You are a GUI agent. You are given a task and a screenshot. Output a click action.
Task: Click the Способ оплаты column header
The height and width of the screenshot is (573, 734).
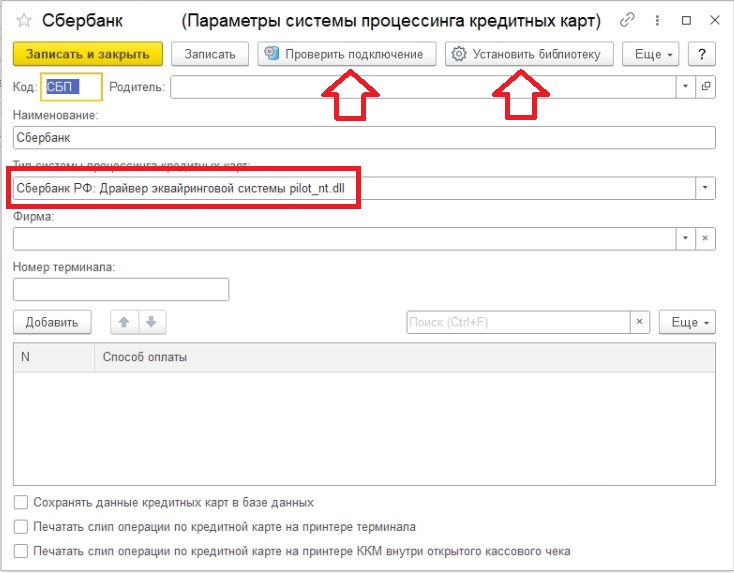point(405,357)
